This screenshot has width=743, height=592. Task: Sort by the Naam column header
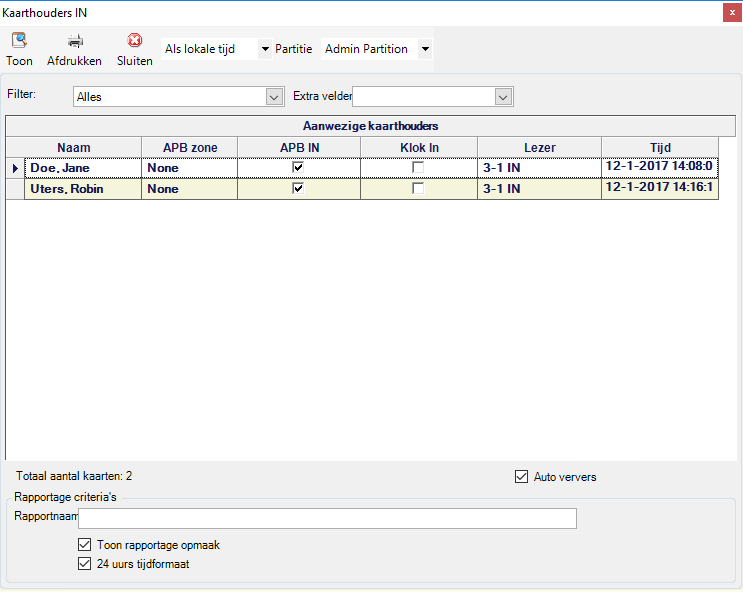point(74,147)
